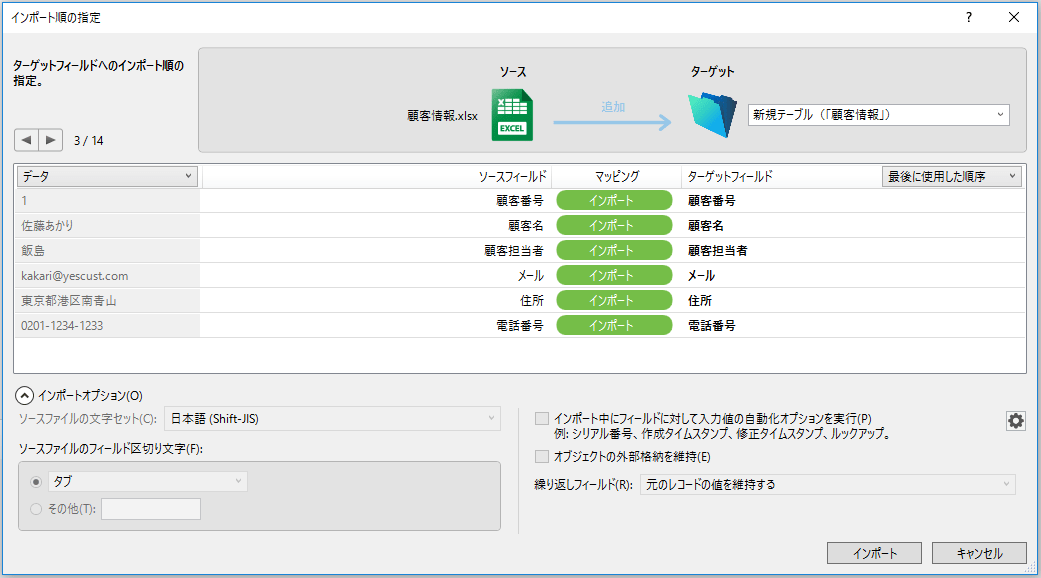
Task: Click the source file name 顧客情報.xlsx
Action: pyautogui.click(x=442, y=115)
